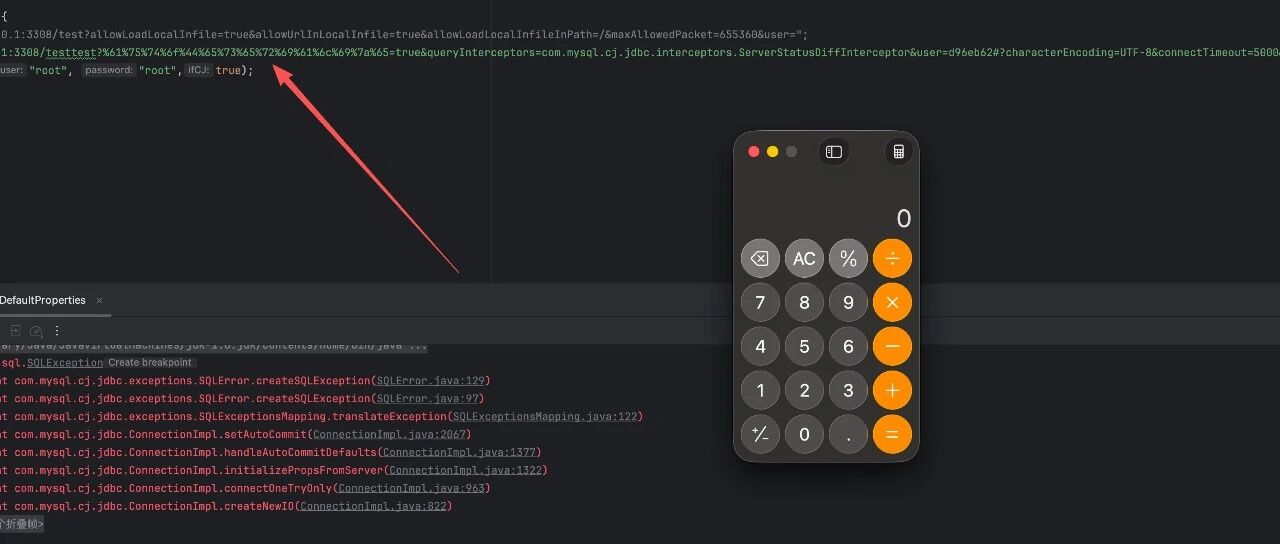Click digit 6 on the Calculator
Image resolution: width=1280 pixels, height=544 pixels.
[848, 346]
